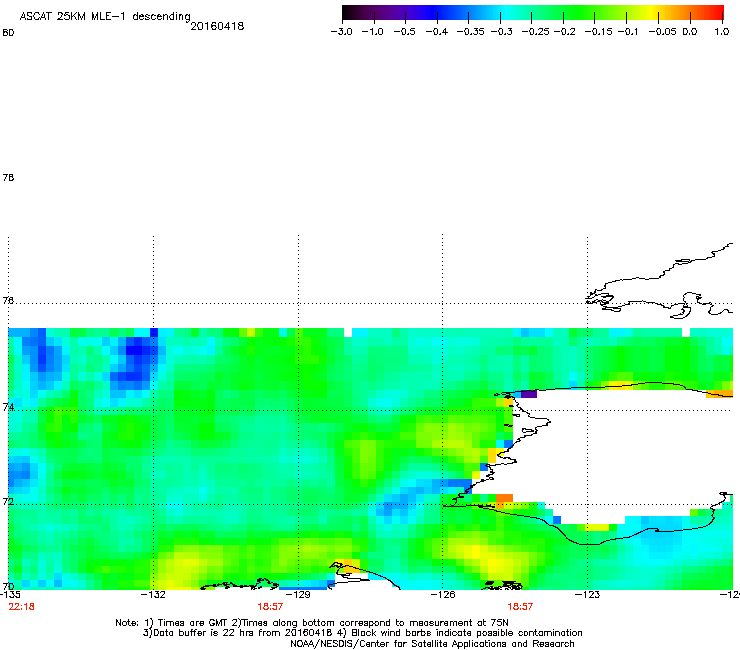Click the "1.0" color scale label

tap(722, 32)
